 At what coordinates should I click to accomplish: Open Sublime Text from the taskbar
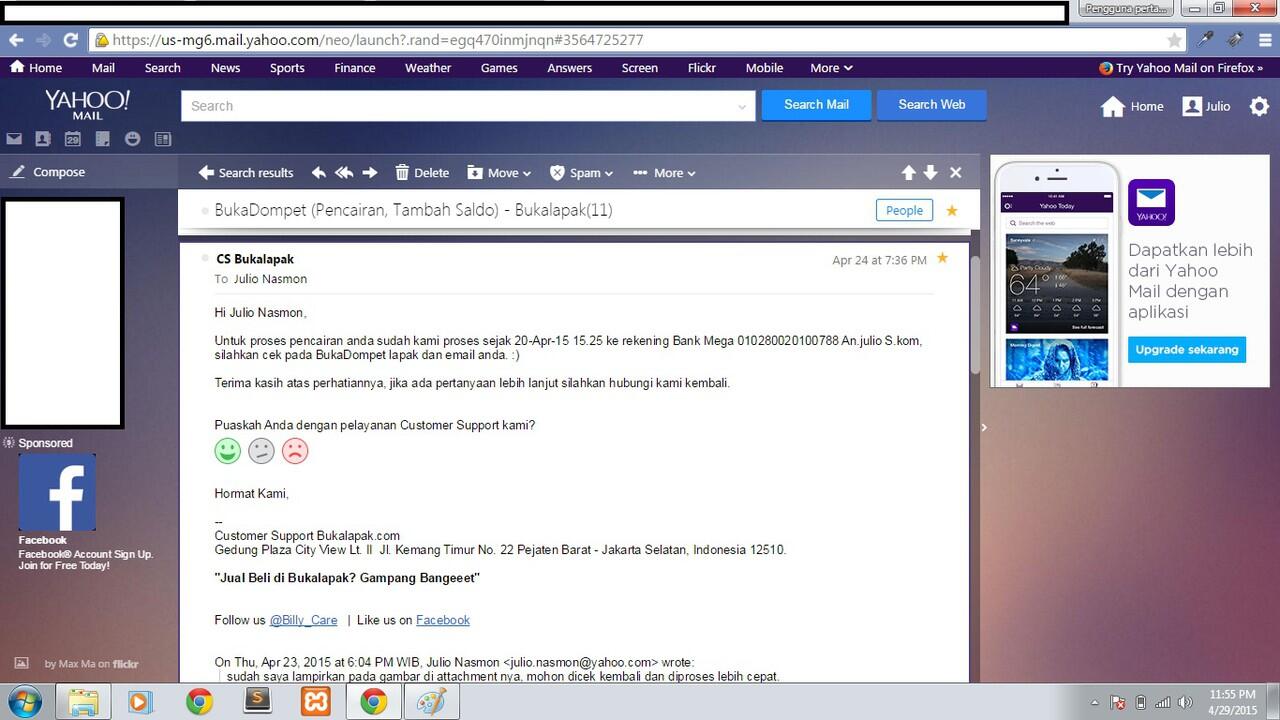point(258,702)
